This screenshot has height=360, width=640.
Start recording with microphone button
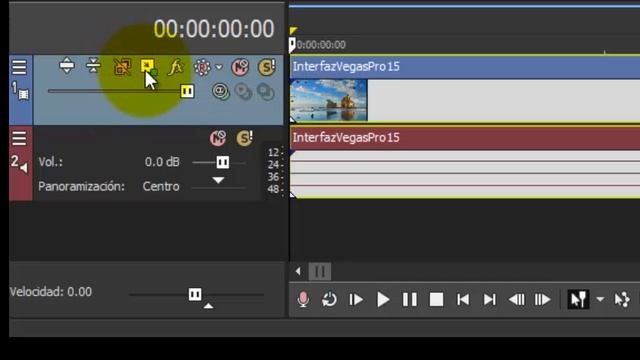pos(303,300)
